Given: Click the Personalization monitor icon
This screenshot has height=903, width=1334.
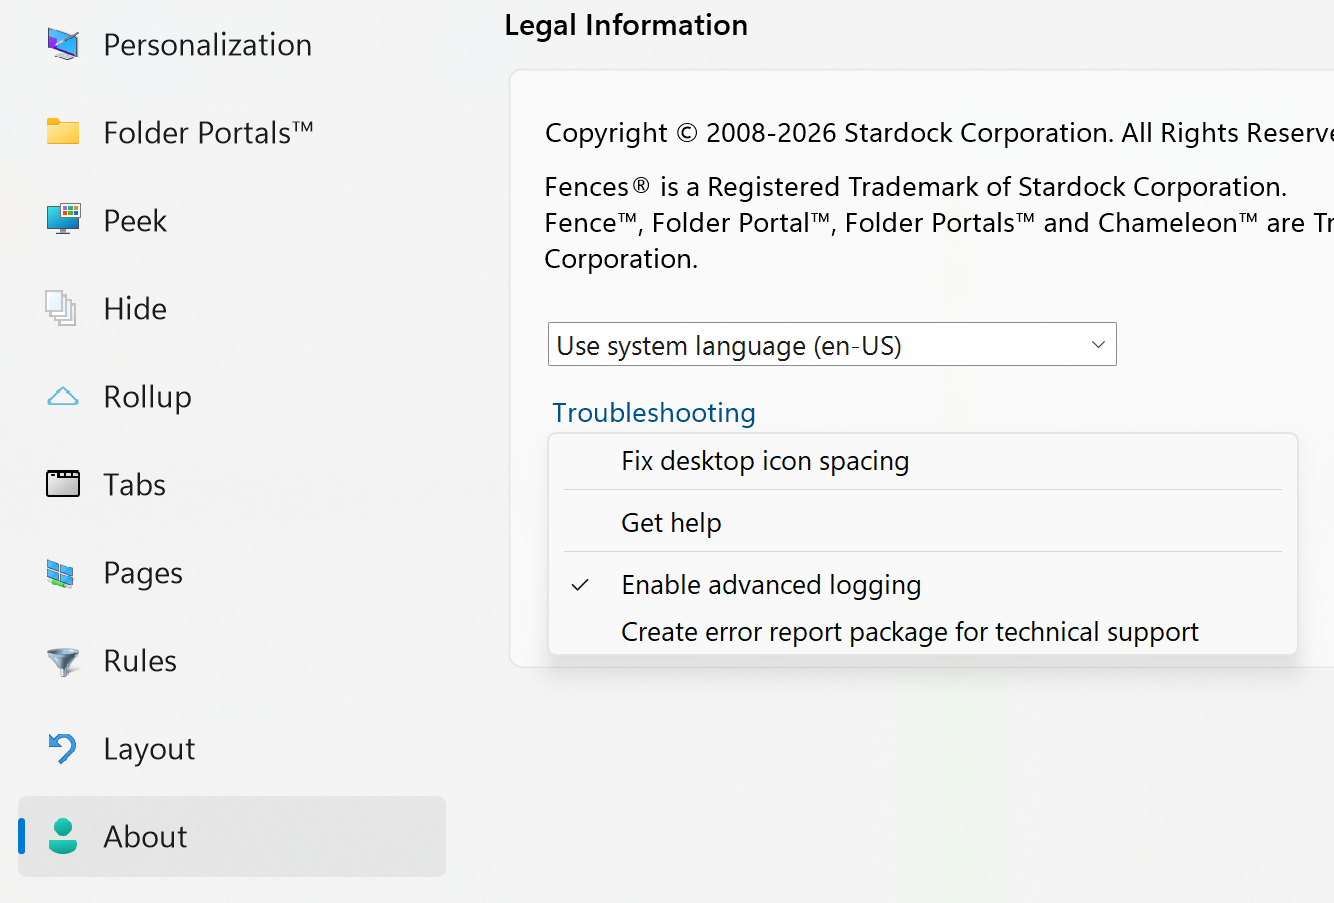Looking at the screenshot, I should (x=62, y=44).
